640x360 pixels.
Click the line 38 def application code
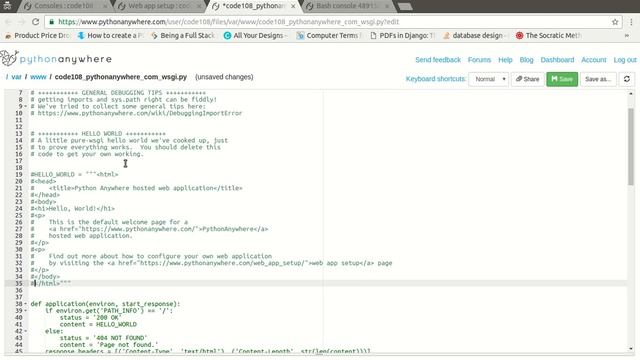click(x=105, y=304)
